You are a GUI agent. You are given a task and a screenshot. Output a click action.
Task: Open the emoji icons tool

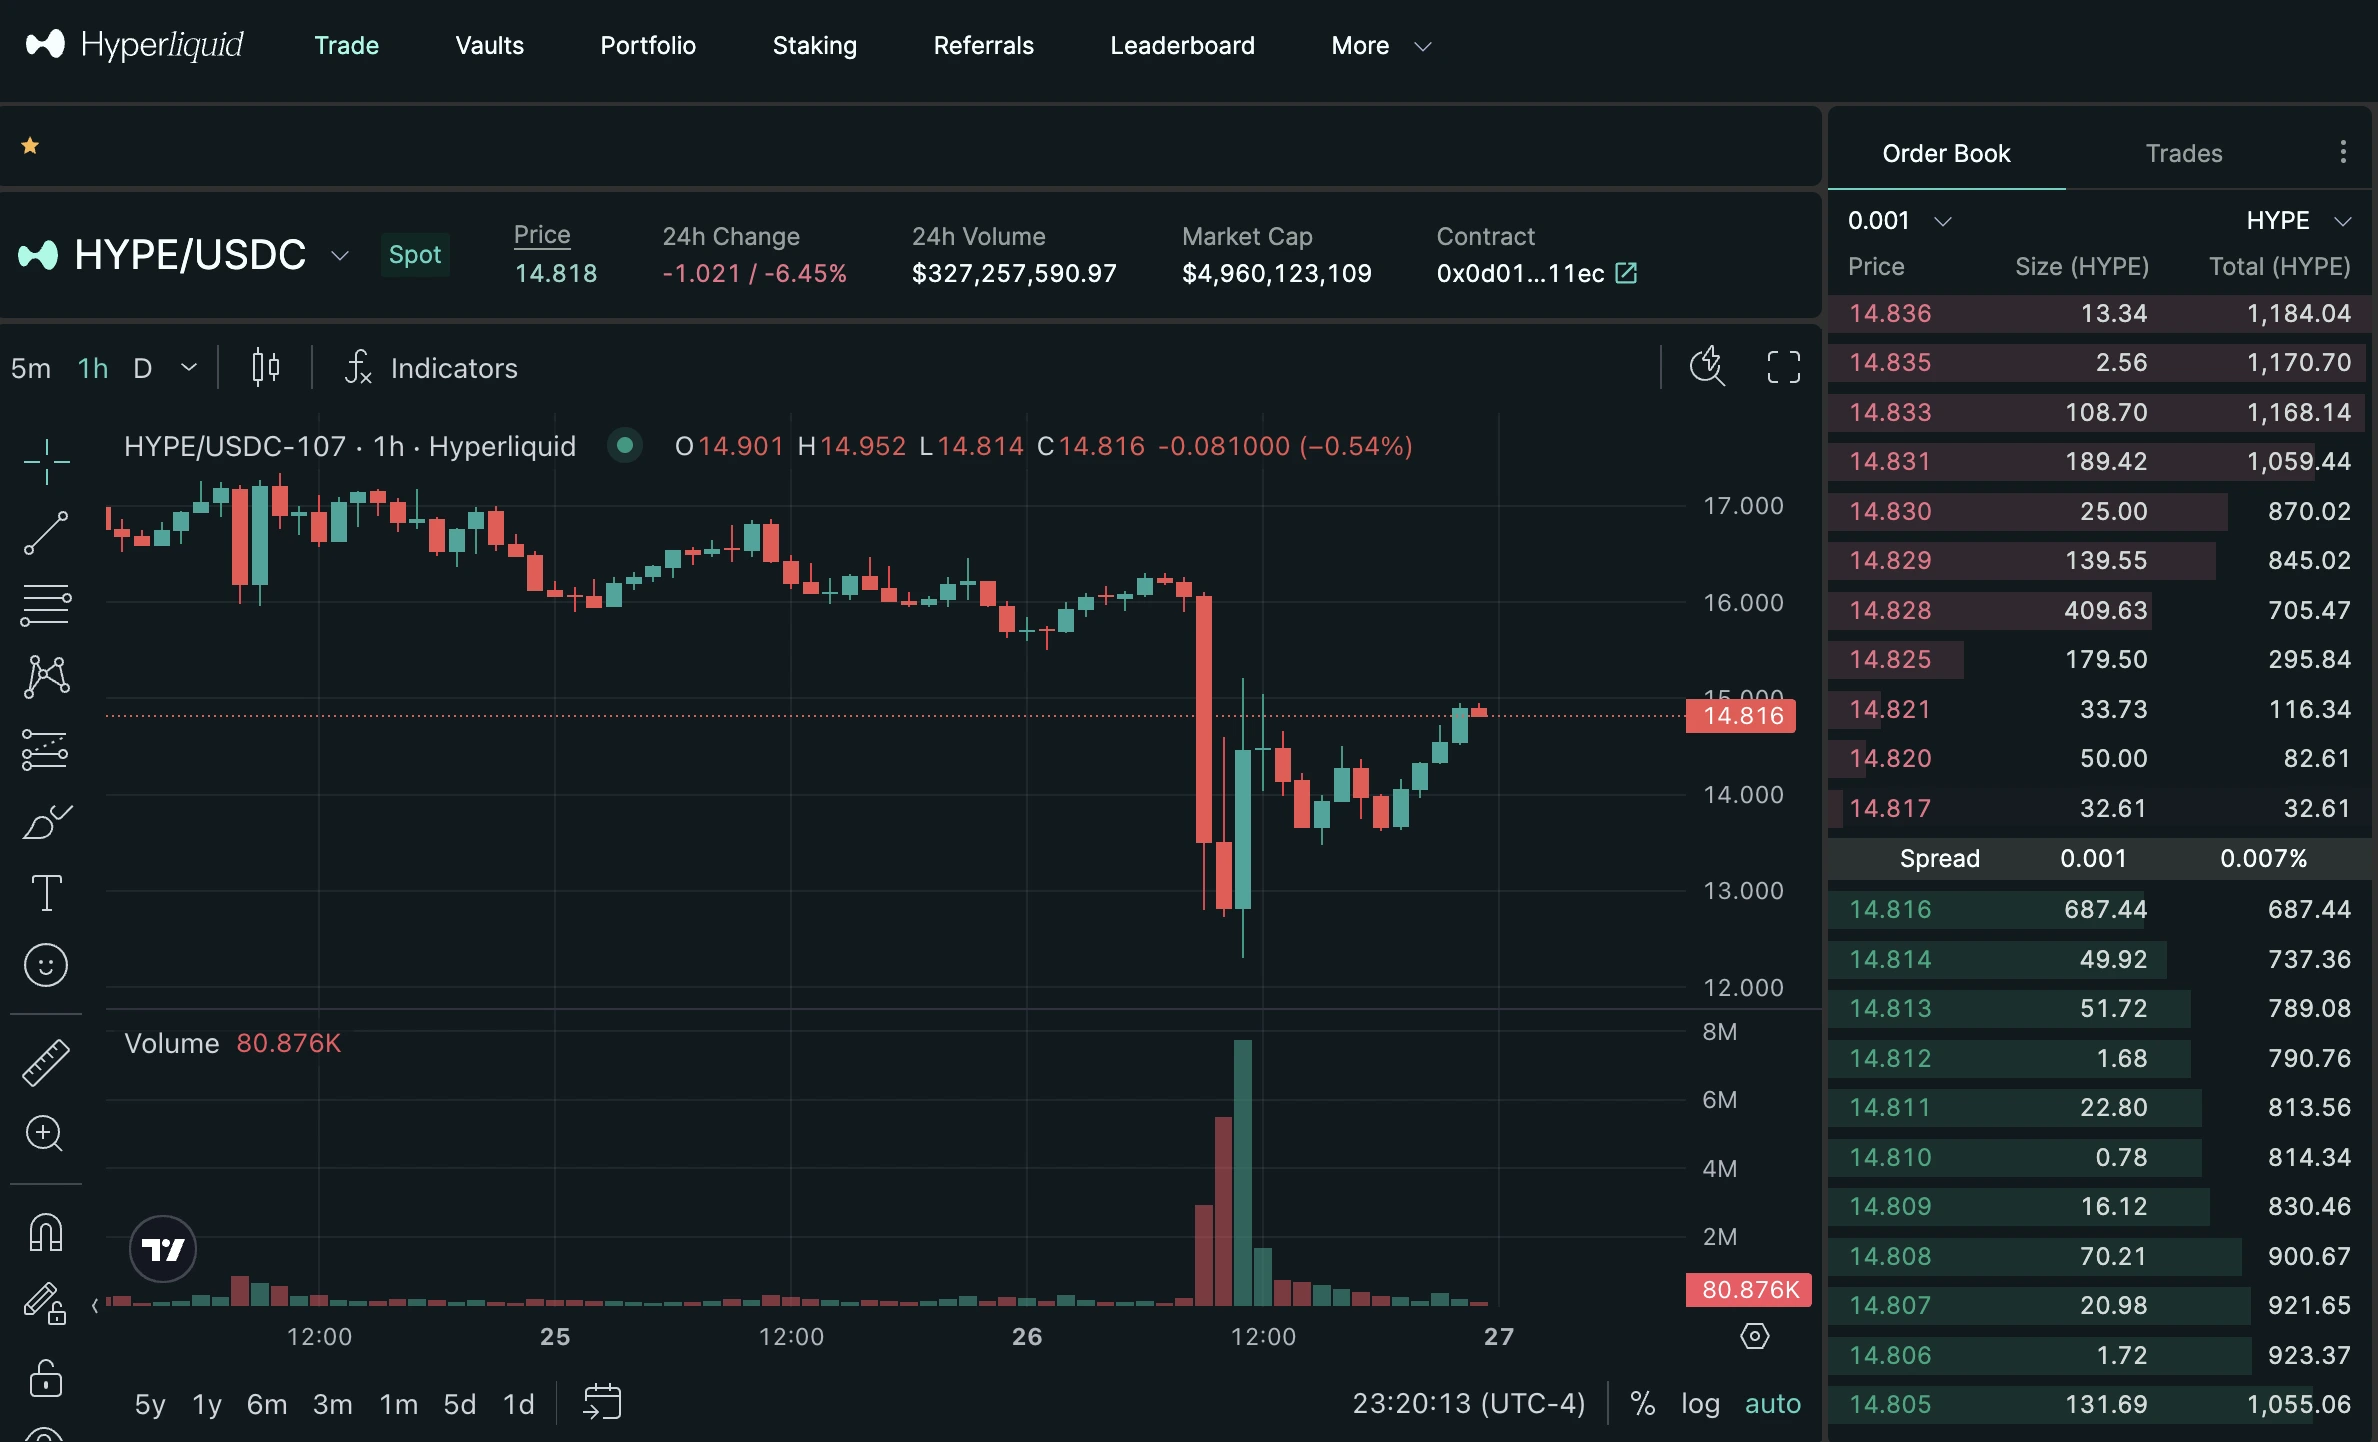click(x=46, y=965)
